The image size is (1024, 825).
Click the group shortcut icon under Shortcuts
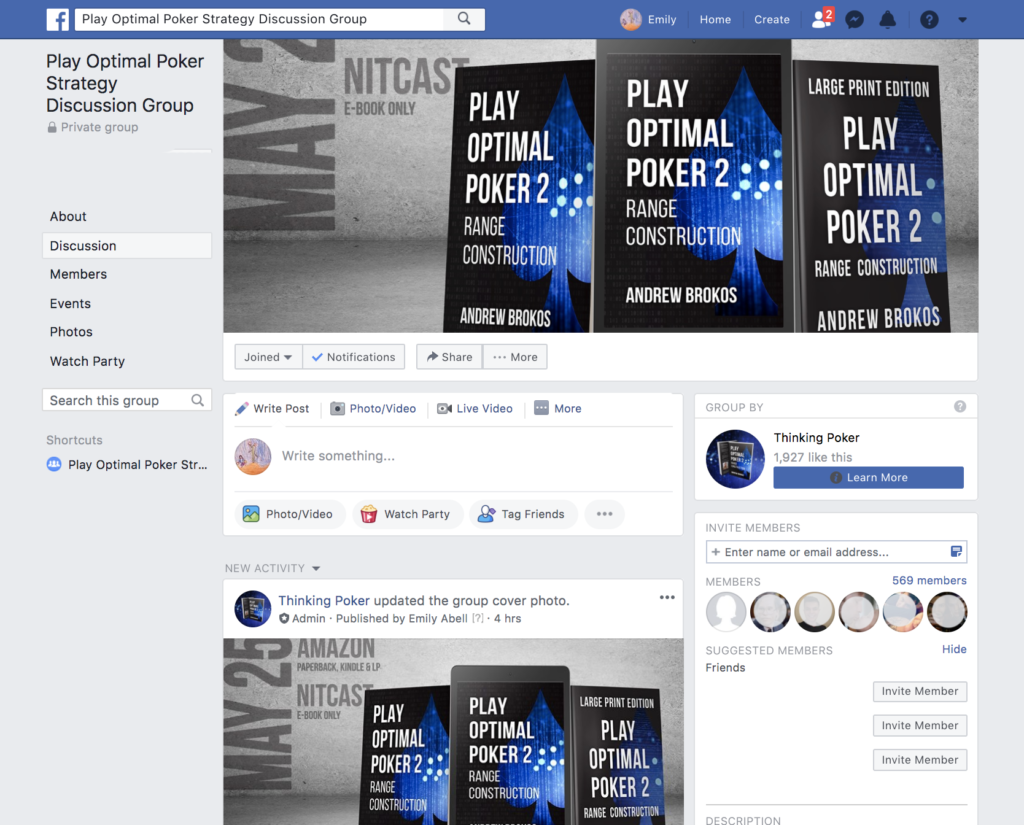point(54,464)
